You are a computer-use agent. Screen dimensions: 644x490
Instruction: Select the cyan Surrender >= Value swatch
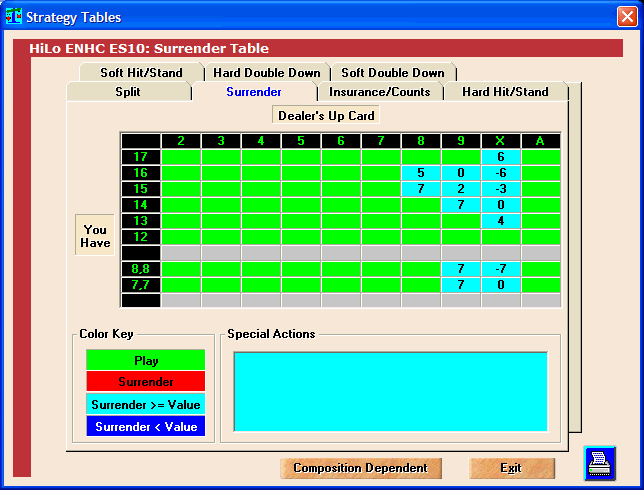point(145,405)
